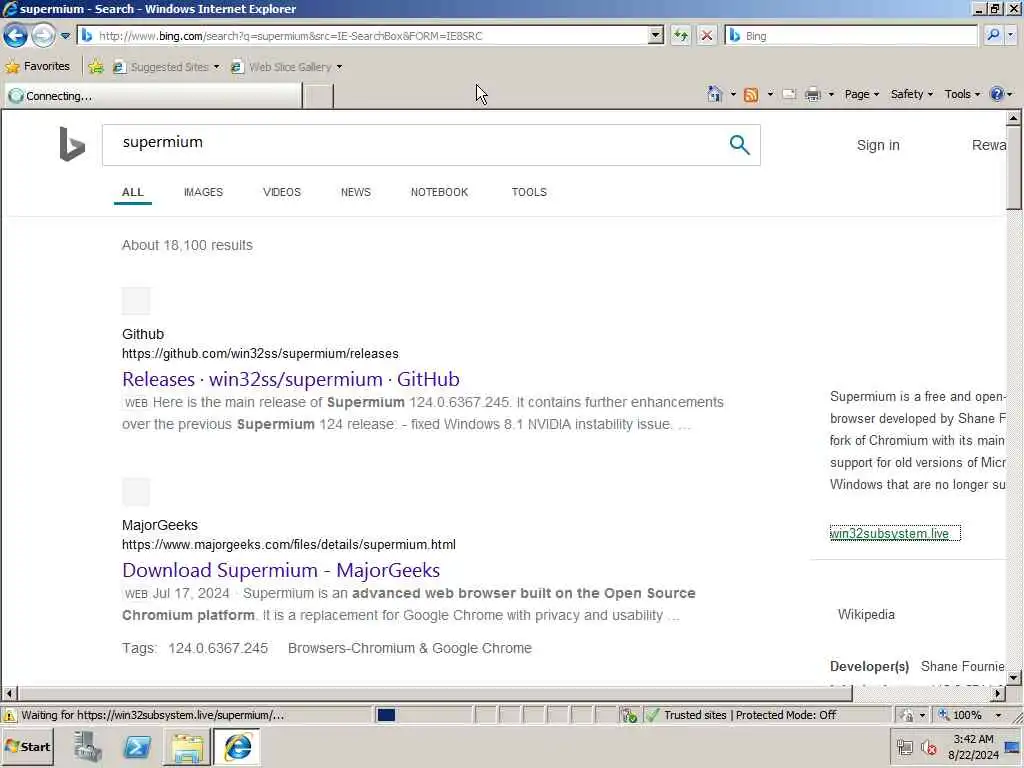1024x768 pixels.
Task: Open the recent pages dropdown arrow
Action: click(65, 36)
